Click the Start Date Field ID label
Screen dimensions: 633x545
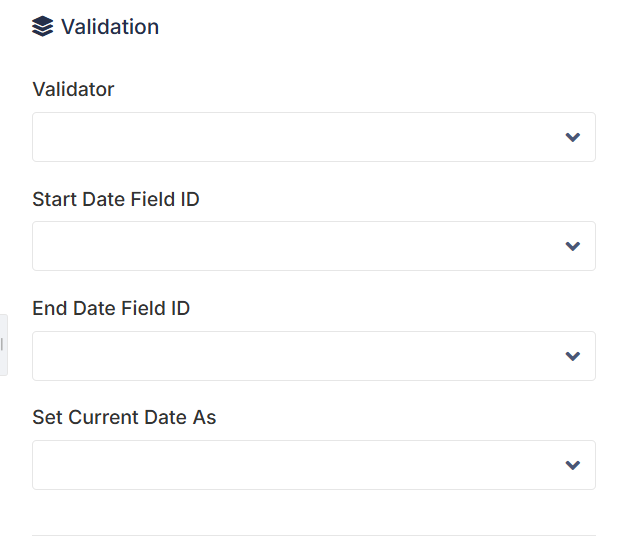point(116,199)
